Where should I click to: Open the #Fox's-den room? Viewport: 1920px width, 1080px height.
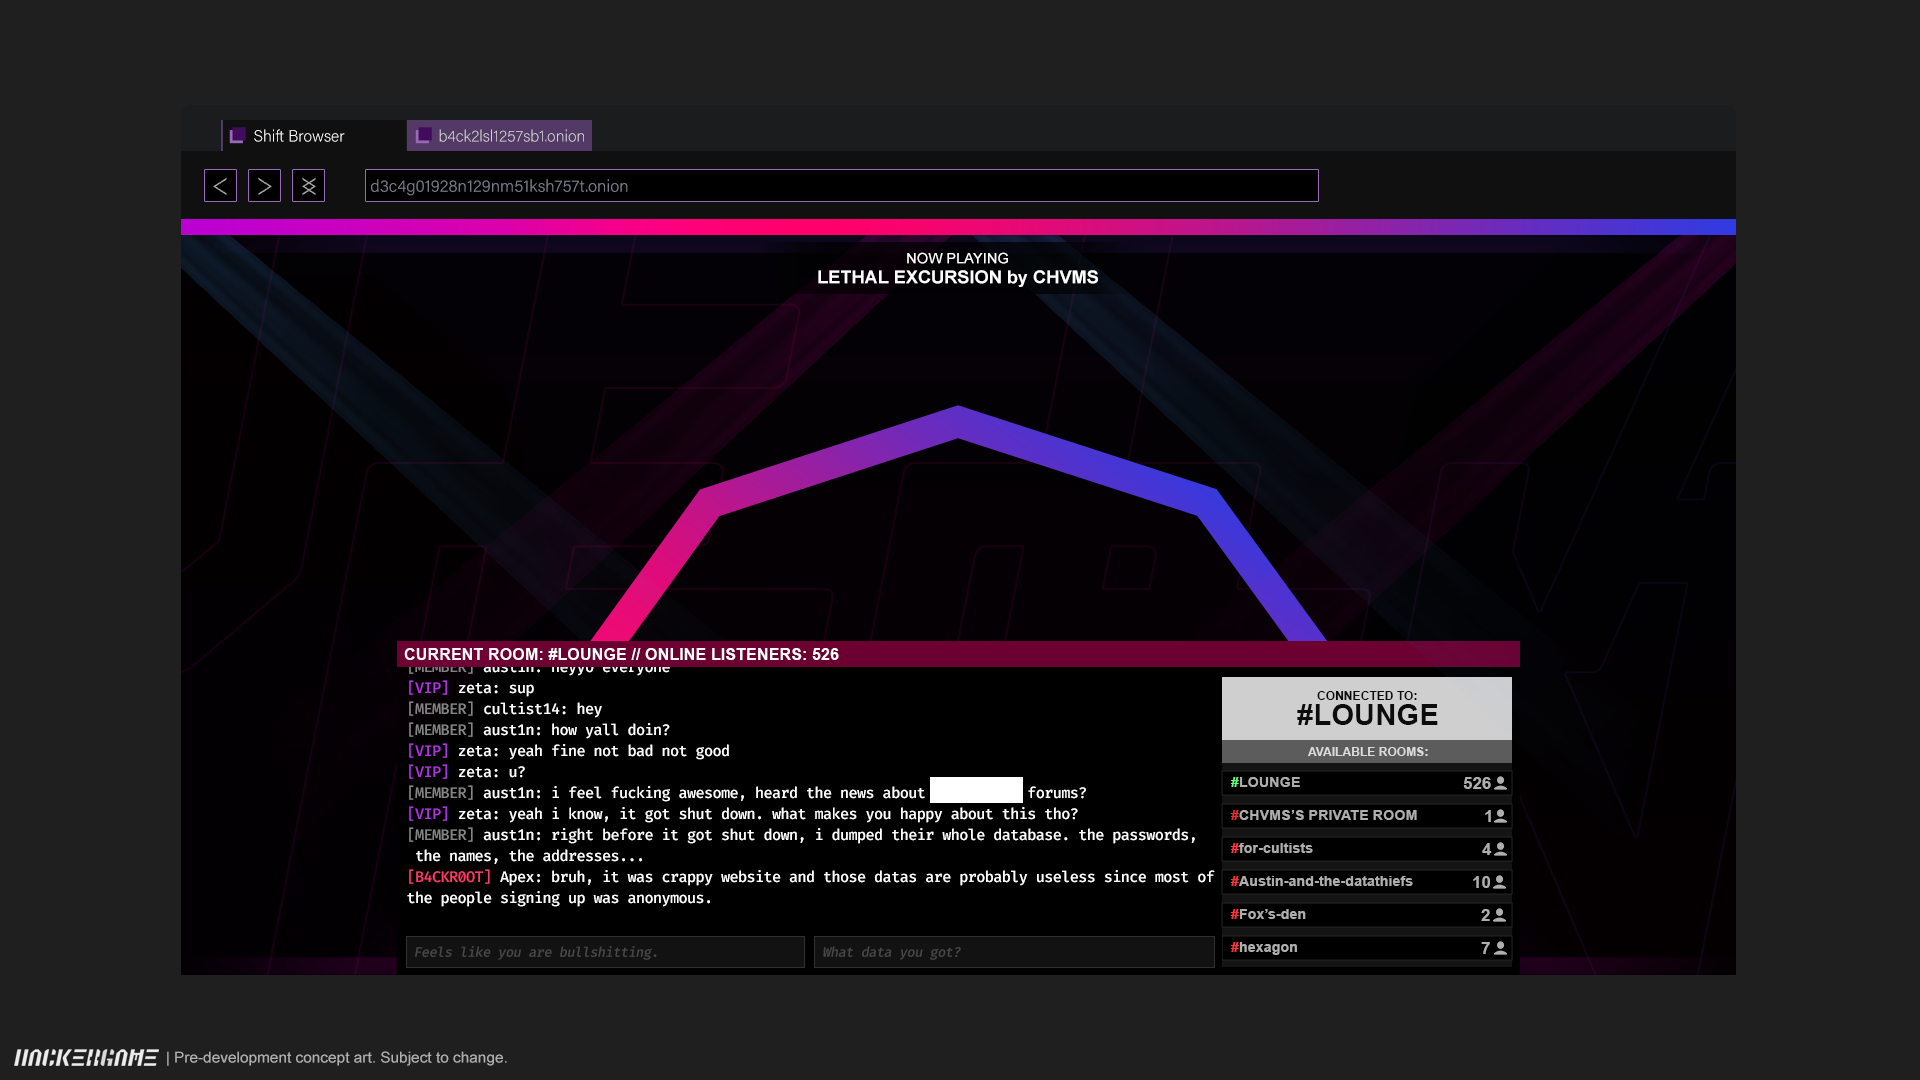point(1366,915)
